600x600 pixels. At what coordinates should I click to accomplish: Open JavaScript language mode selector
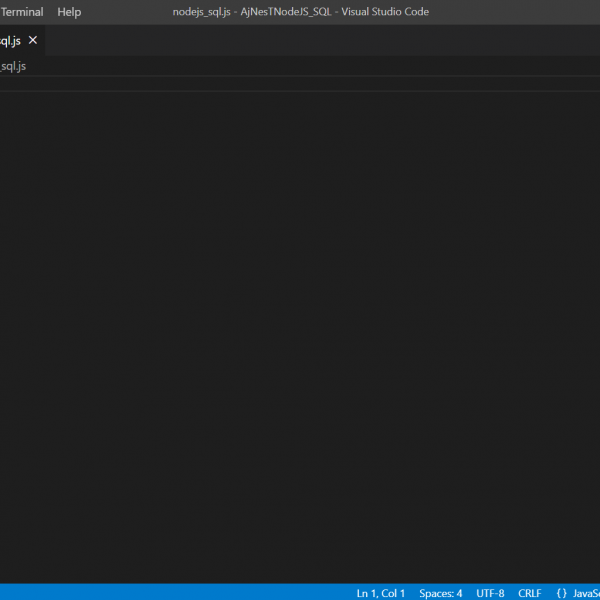(586, 593)
